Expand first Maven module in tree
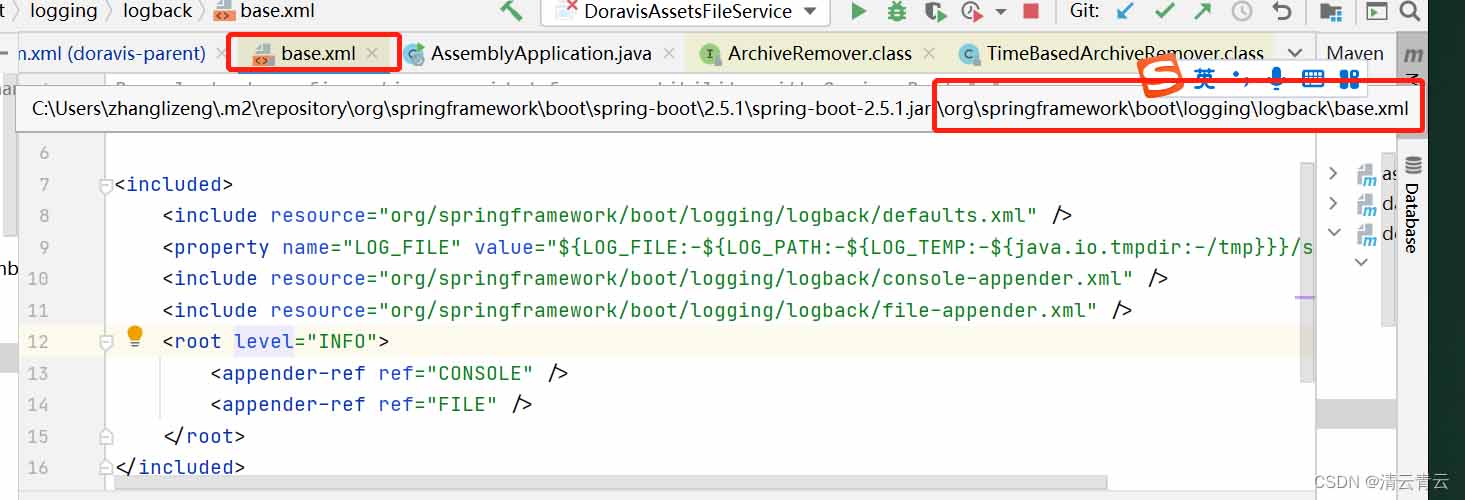 (x=1333, y=174)
